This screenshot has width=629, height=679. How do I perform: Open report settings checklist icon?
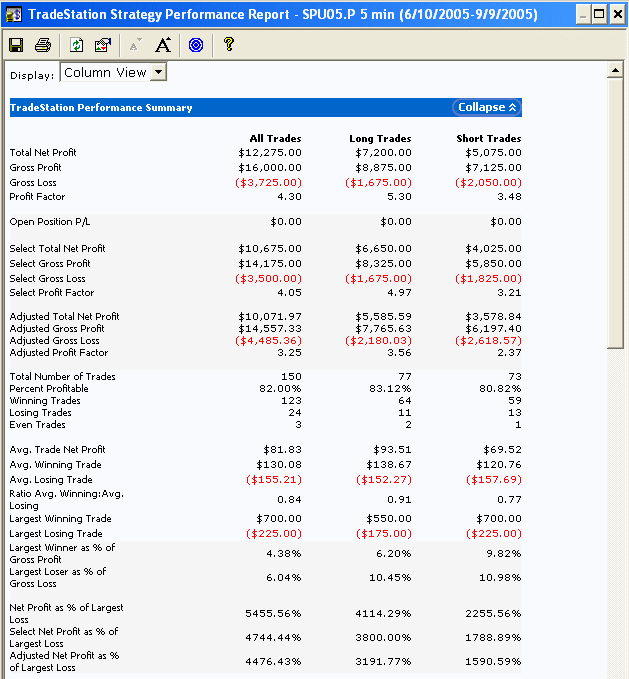[103, 45]
